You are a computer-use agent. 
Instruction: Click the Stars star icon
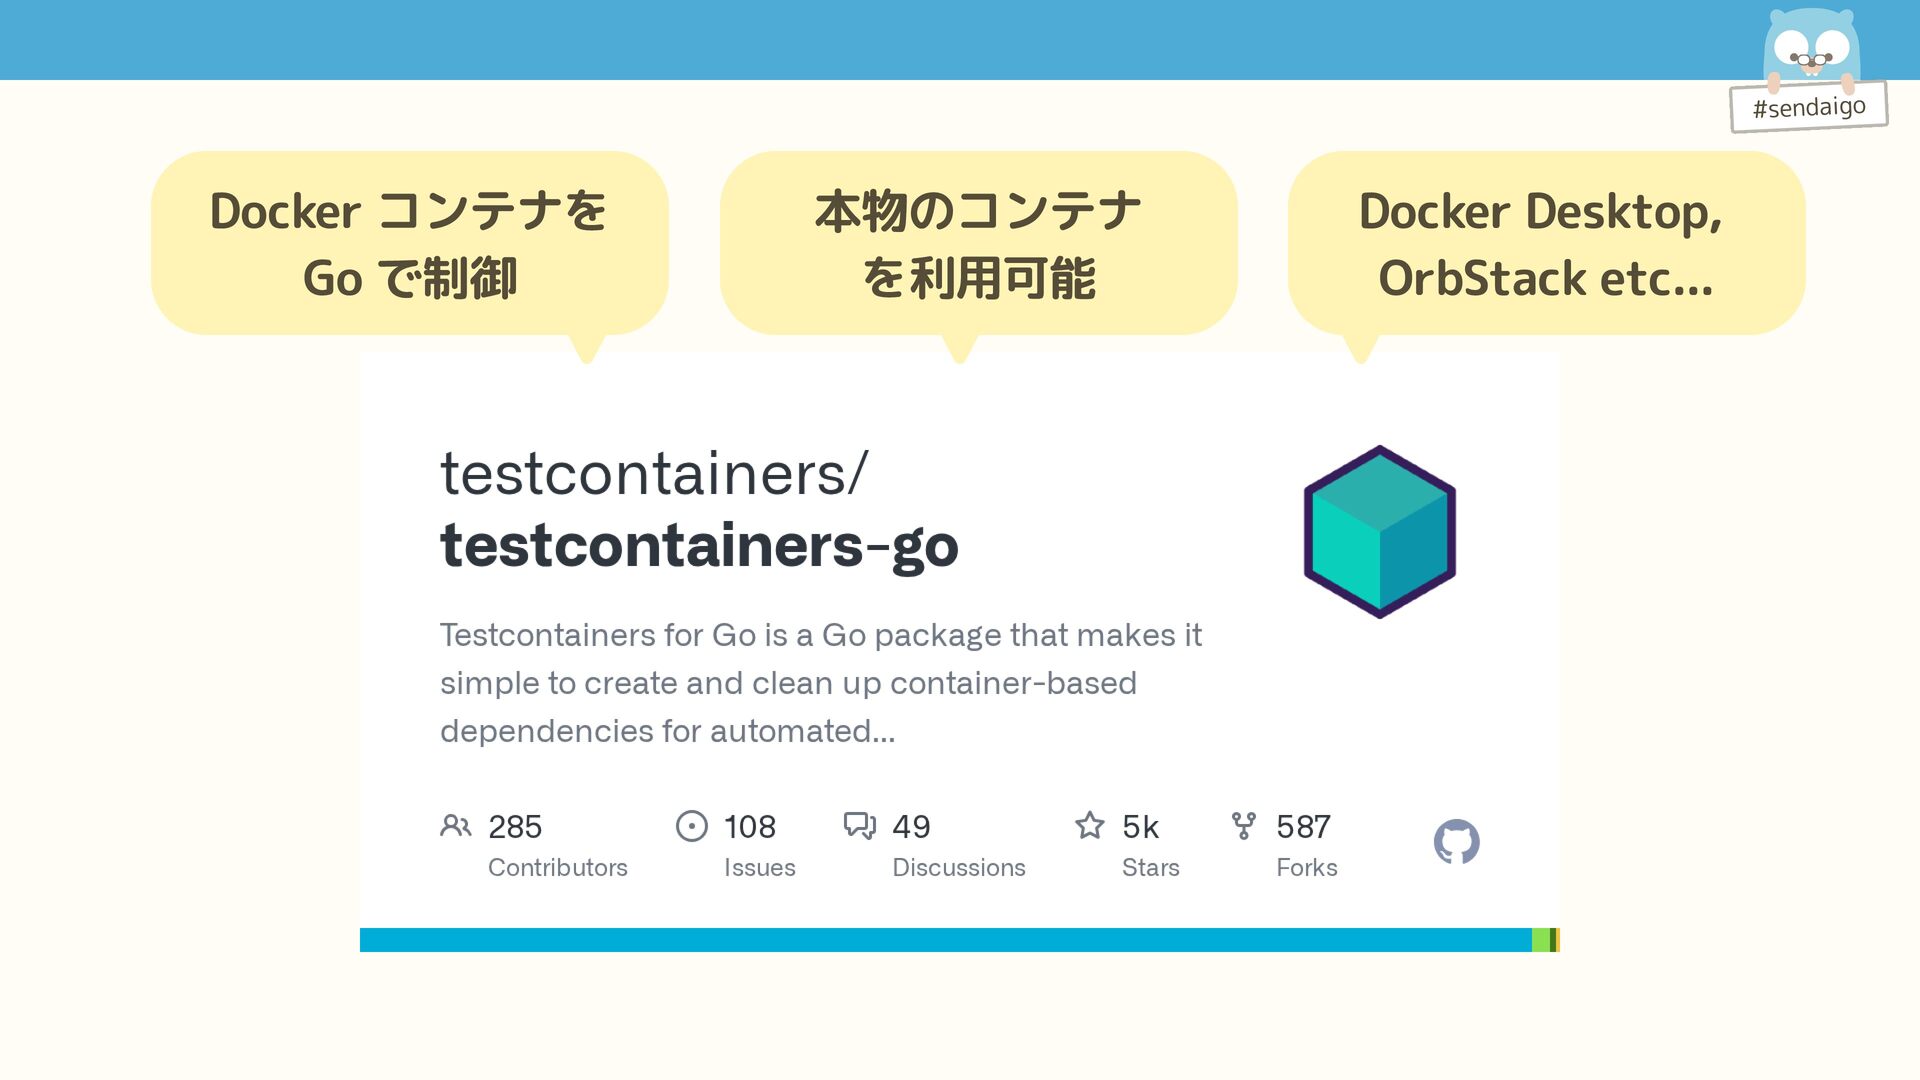[x=1089, y=826]
